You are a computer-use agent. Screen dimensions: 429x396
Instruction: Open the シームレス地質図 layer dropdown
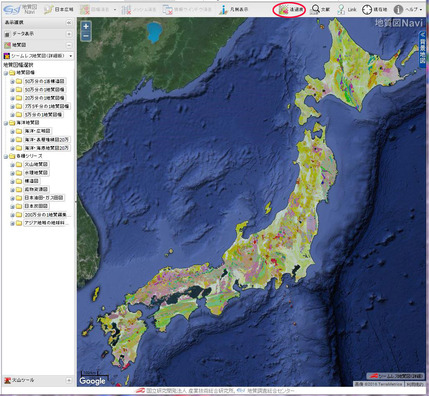(x=38, y=56)
